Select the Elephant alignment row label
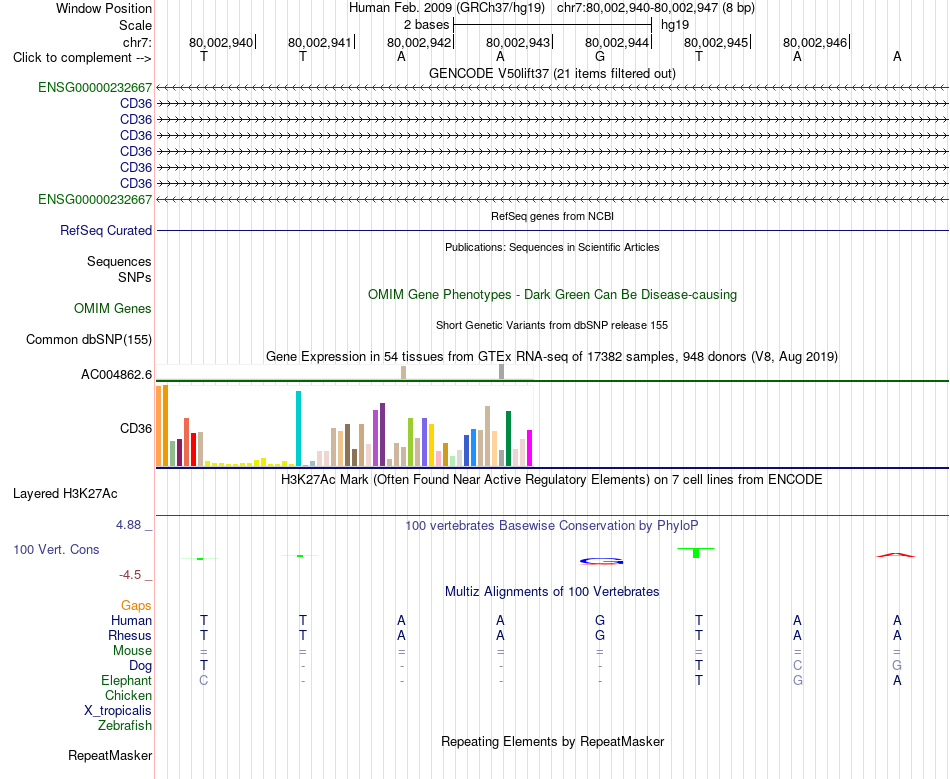Image resolution: width=950 pixels, height=779 pixels. [126, 681]
